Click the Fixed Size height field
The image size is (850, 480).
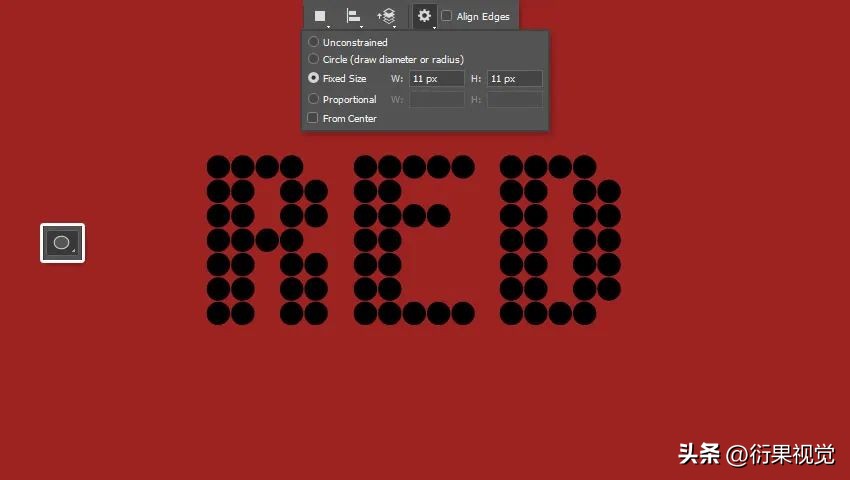point(514,79)
